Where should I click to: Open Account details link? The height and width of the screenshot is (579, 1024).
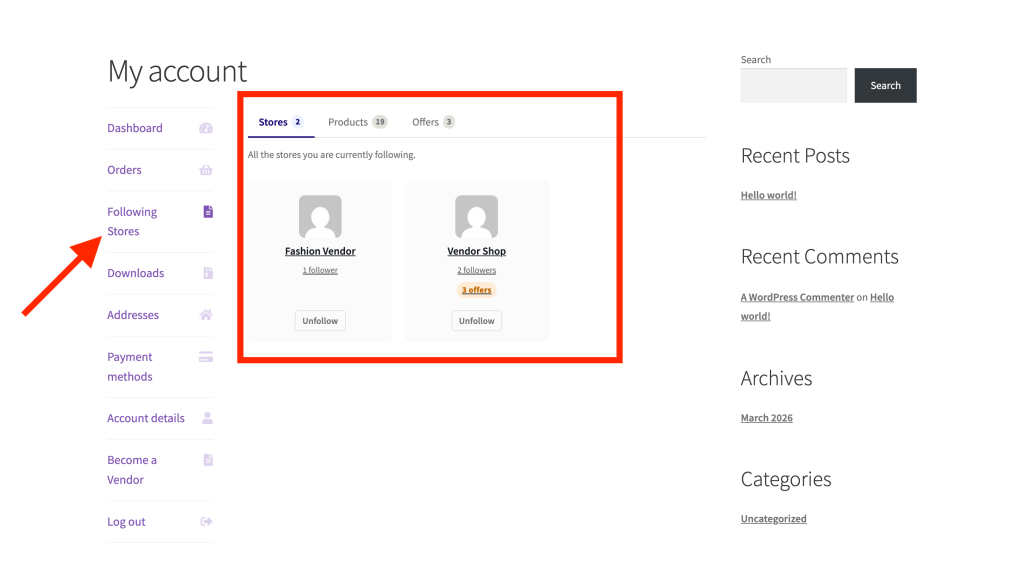pyautogui.click(x=146, y=418)
